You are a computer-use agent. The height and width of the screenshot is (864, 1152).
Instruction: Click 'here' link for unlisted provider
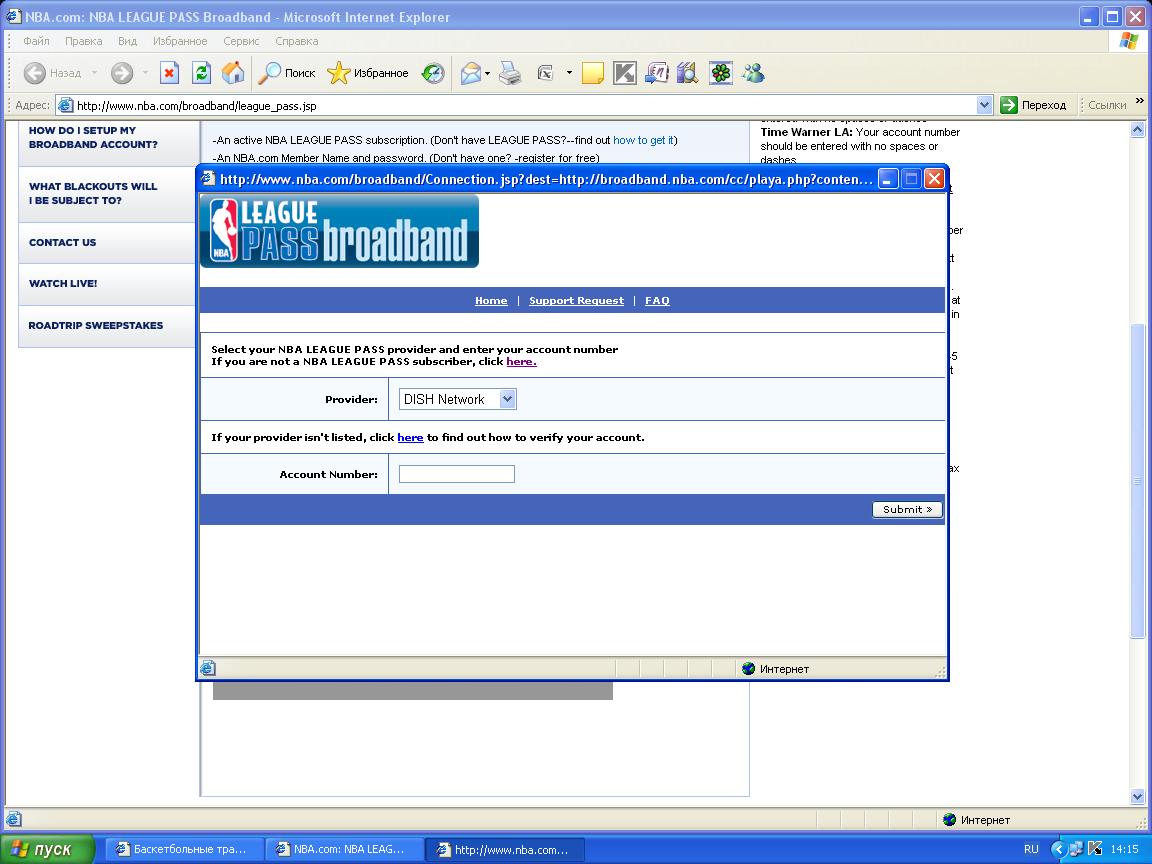410,437
